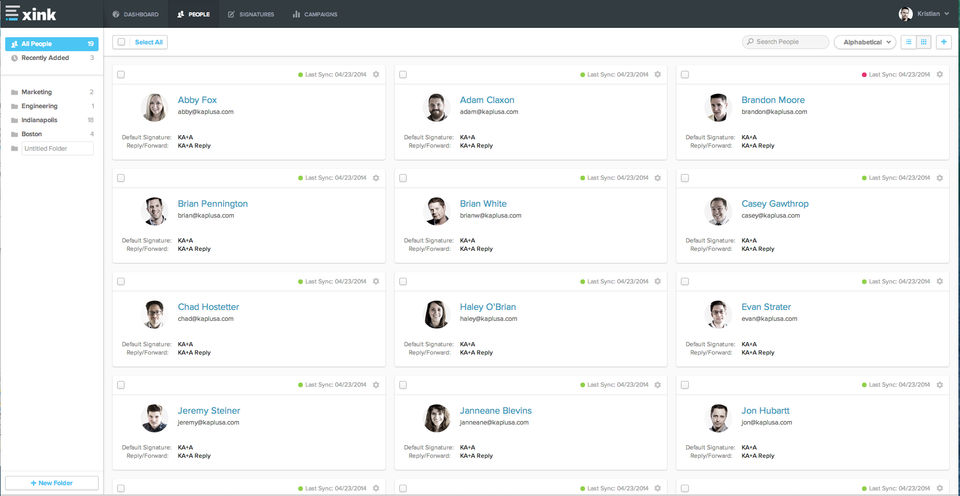Click the Search People field

coord(786,42)
